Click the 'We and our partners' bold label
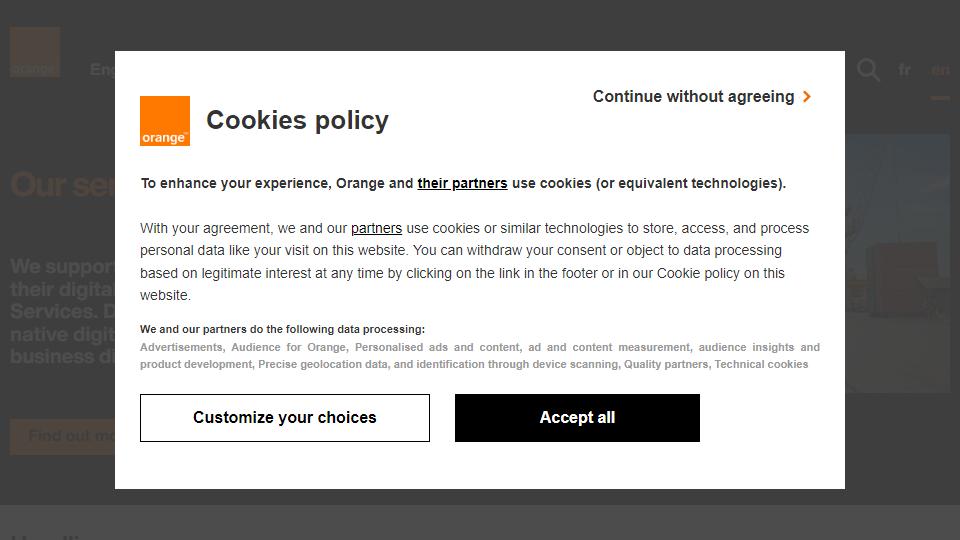This screenshot has width=960, height=540. pos(282,329)
